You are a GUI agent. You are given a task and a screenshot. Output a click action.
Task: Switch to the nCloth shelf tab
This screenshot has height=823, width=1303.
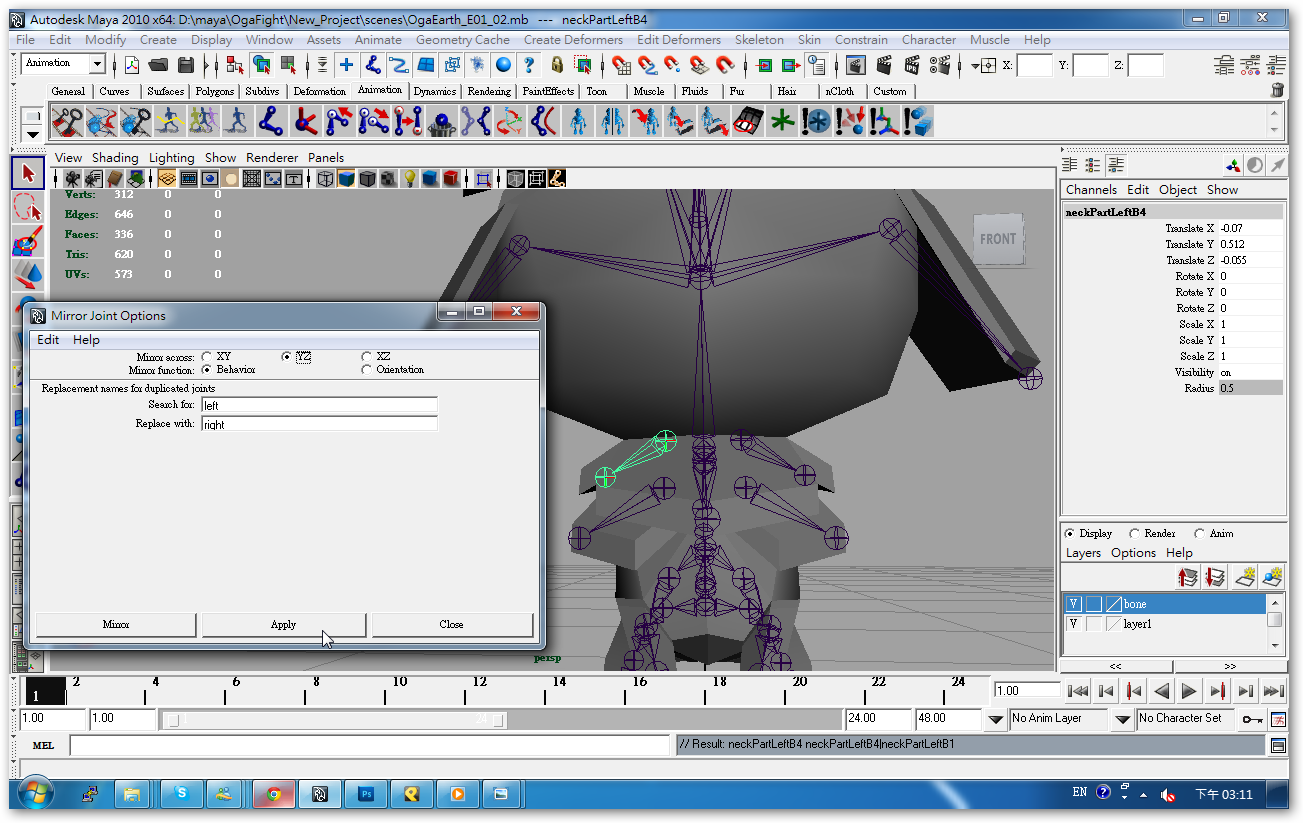pyautogui.click(x=841, y=90)
